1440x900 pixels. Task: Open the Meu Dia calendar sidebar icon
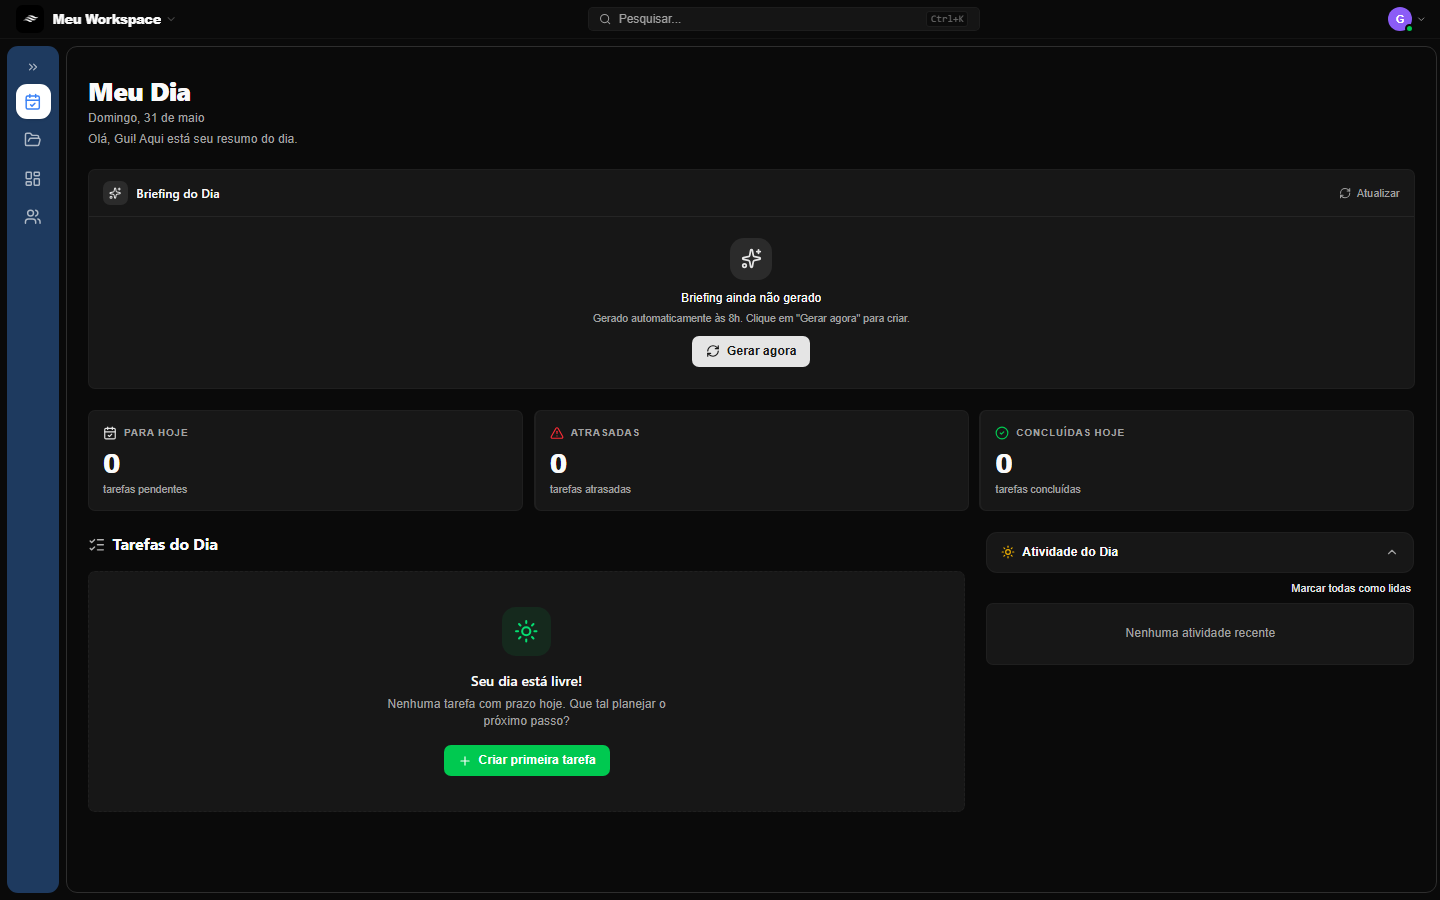click(33, 102)
